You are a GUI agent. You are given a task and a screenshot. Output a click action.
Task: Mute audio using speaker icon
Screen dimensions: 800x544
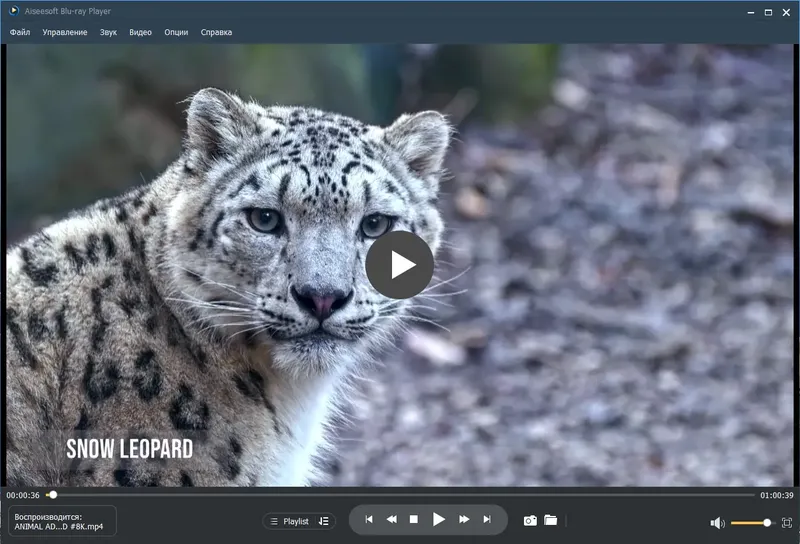(717, 523)
